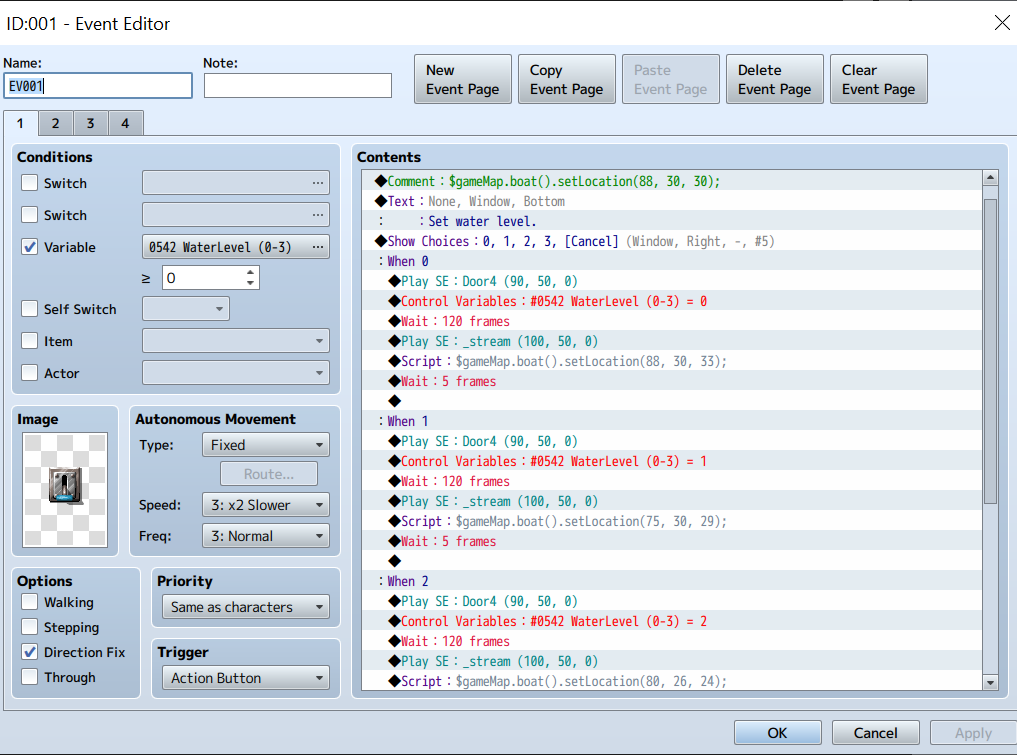Enable the first Switch condition checkbox
This screenshot has height=755, width=1017.
[x=30, y=183]
